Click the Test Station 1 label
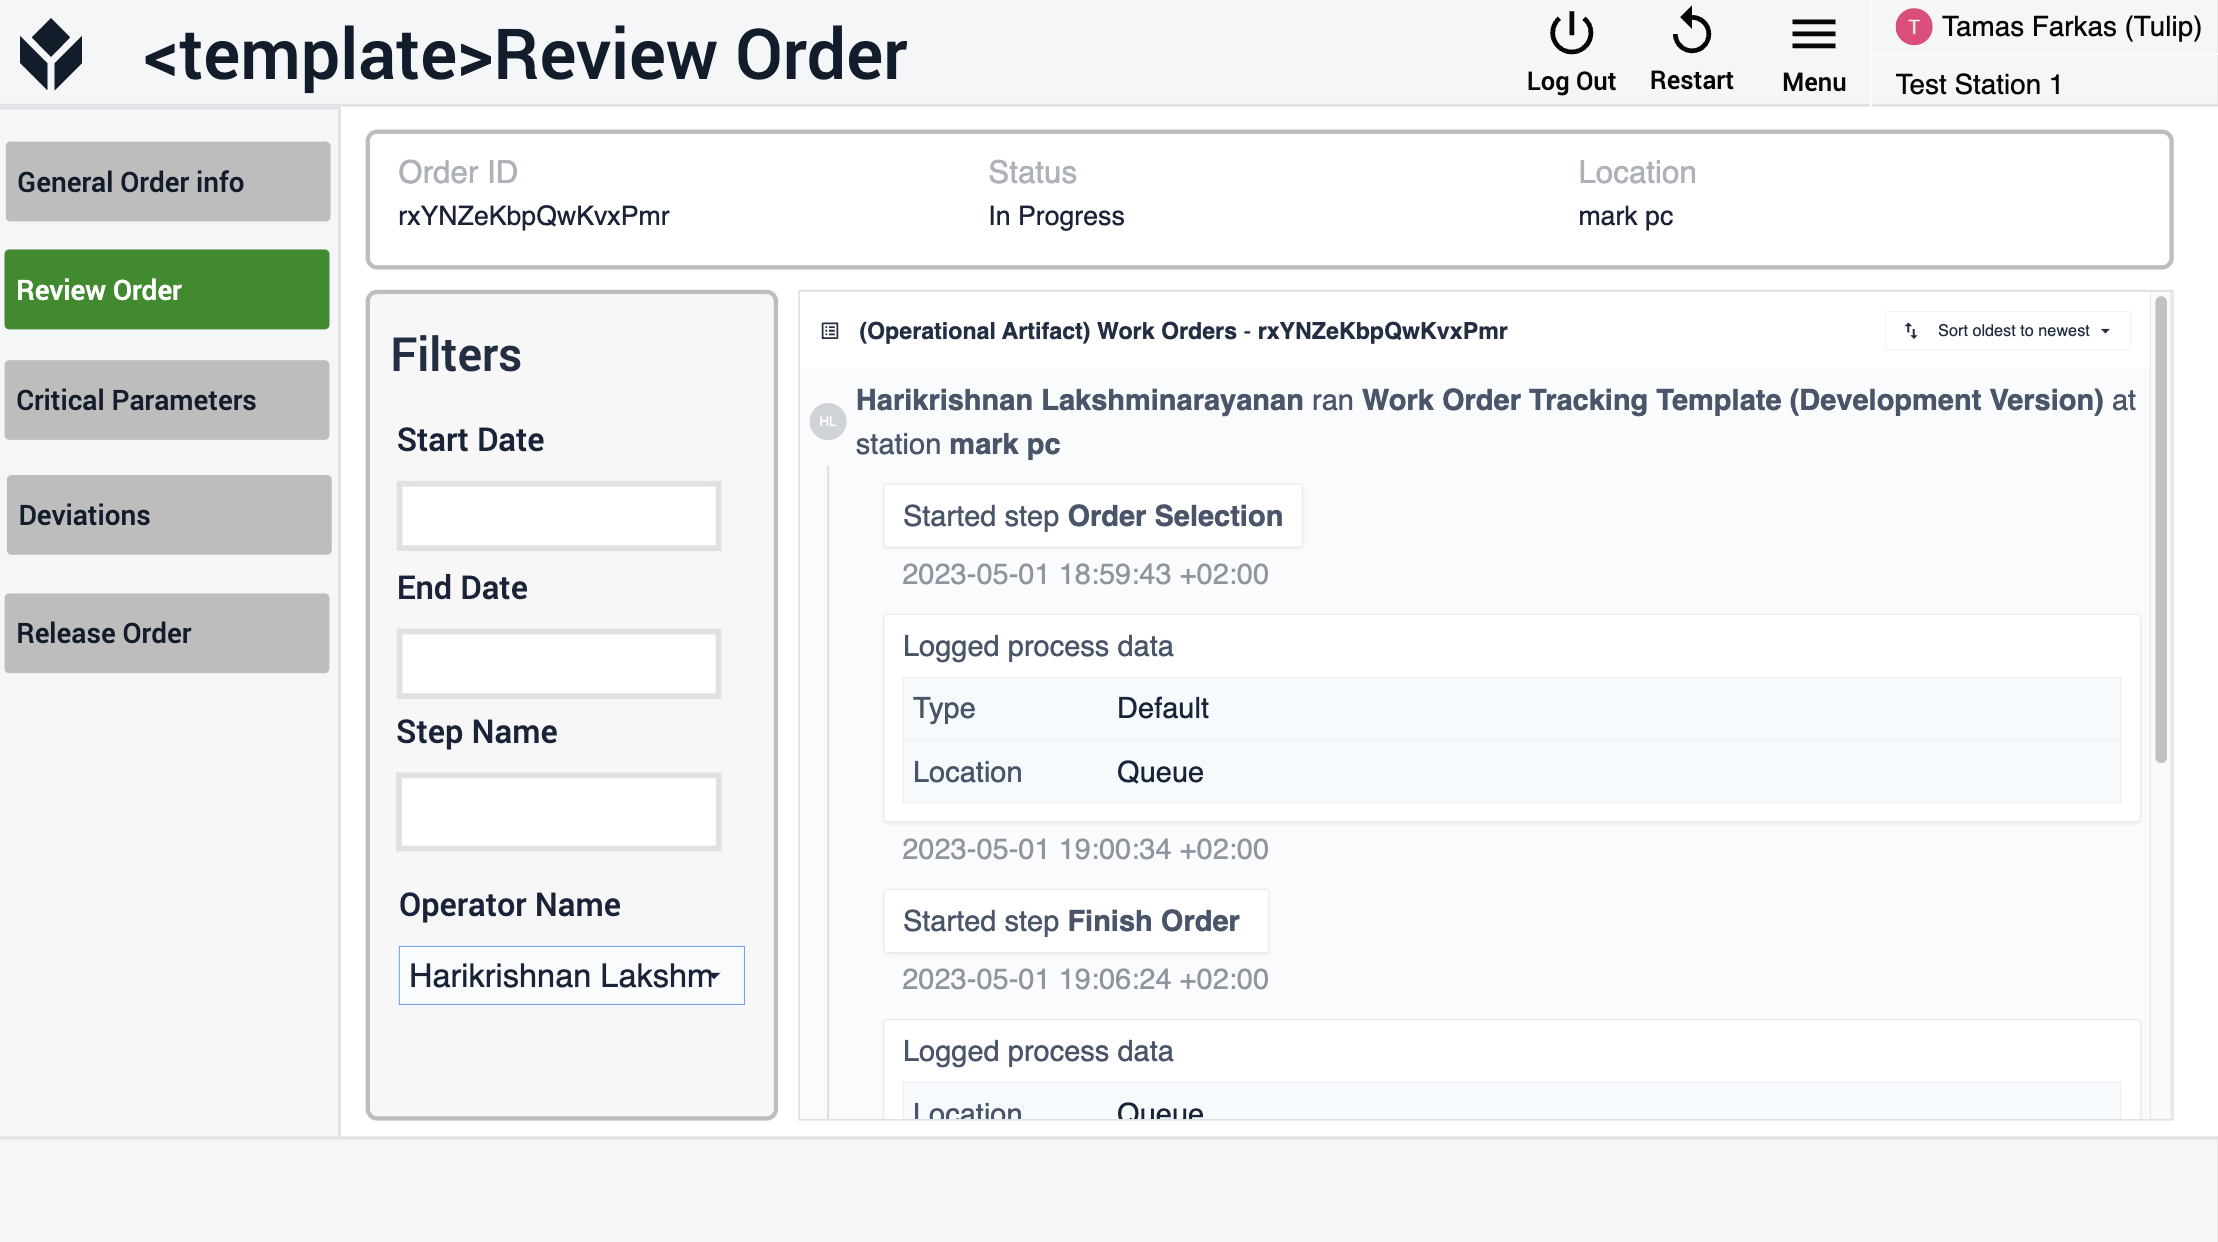 [x=1979, y=84]
